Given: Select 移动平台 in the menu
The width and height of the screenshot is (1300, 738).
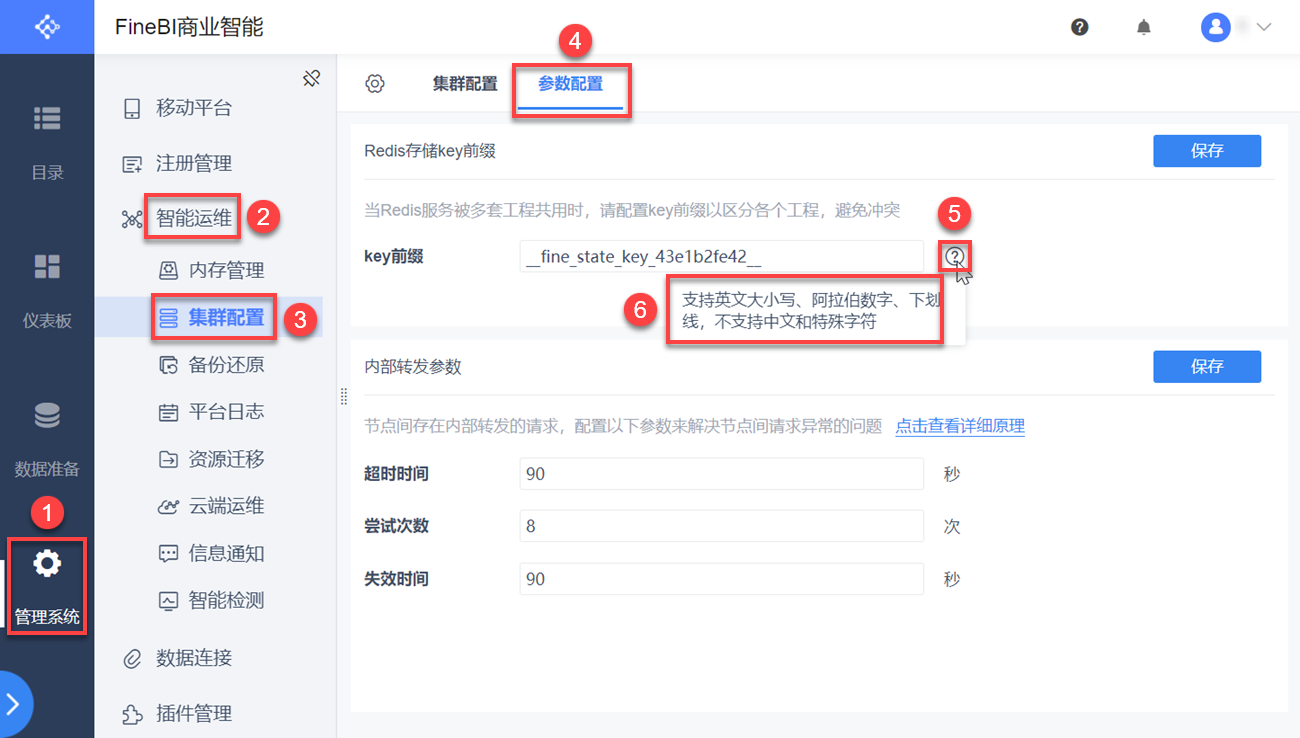Looking at the screenshot, I should (193, 108).
